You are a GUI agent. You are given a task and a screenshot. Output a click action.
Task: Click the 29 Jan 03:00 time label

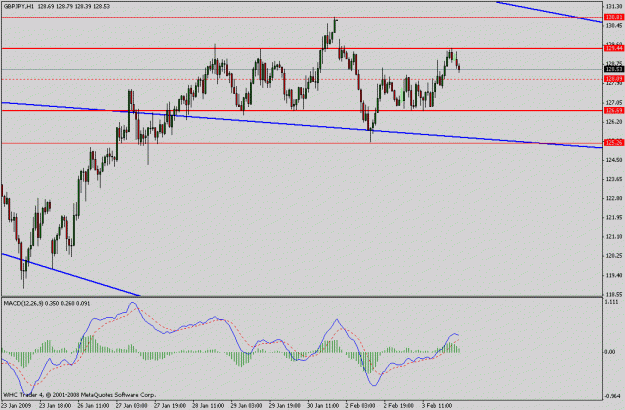click(x=246, y=406)
